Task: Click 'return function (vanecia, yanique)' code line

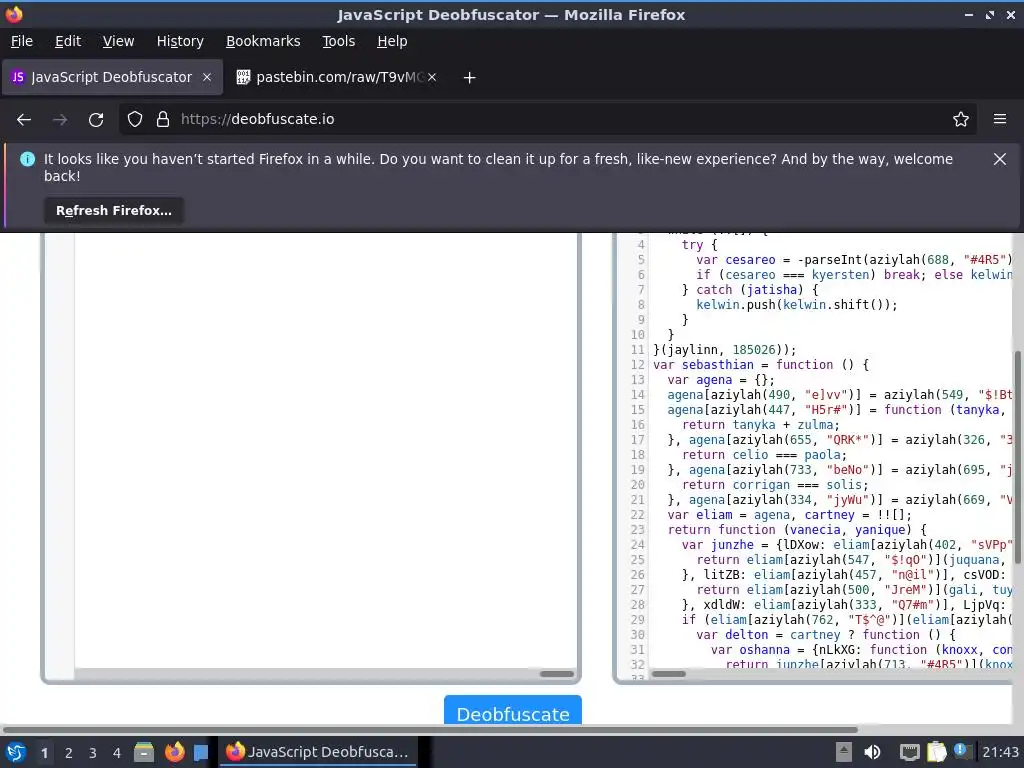Action: [797, 530]
